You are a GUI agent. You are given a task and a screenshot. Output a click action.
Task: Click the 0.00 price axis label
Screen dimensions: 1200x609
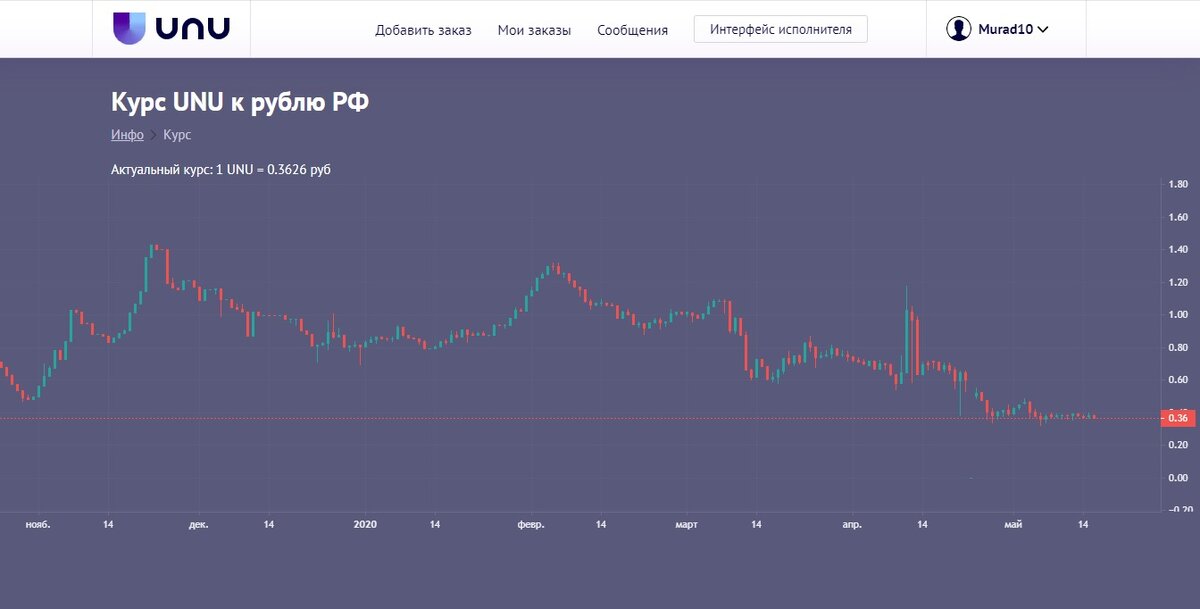click(x=1178, y=477)
